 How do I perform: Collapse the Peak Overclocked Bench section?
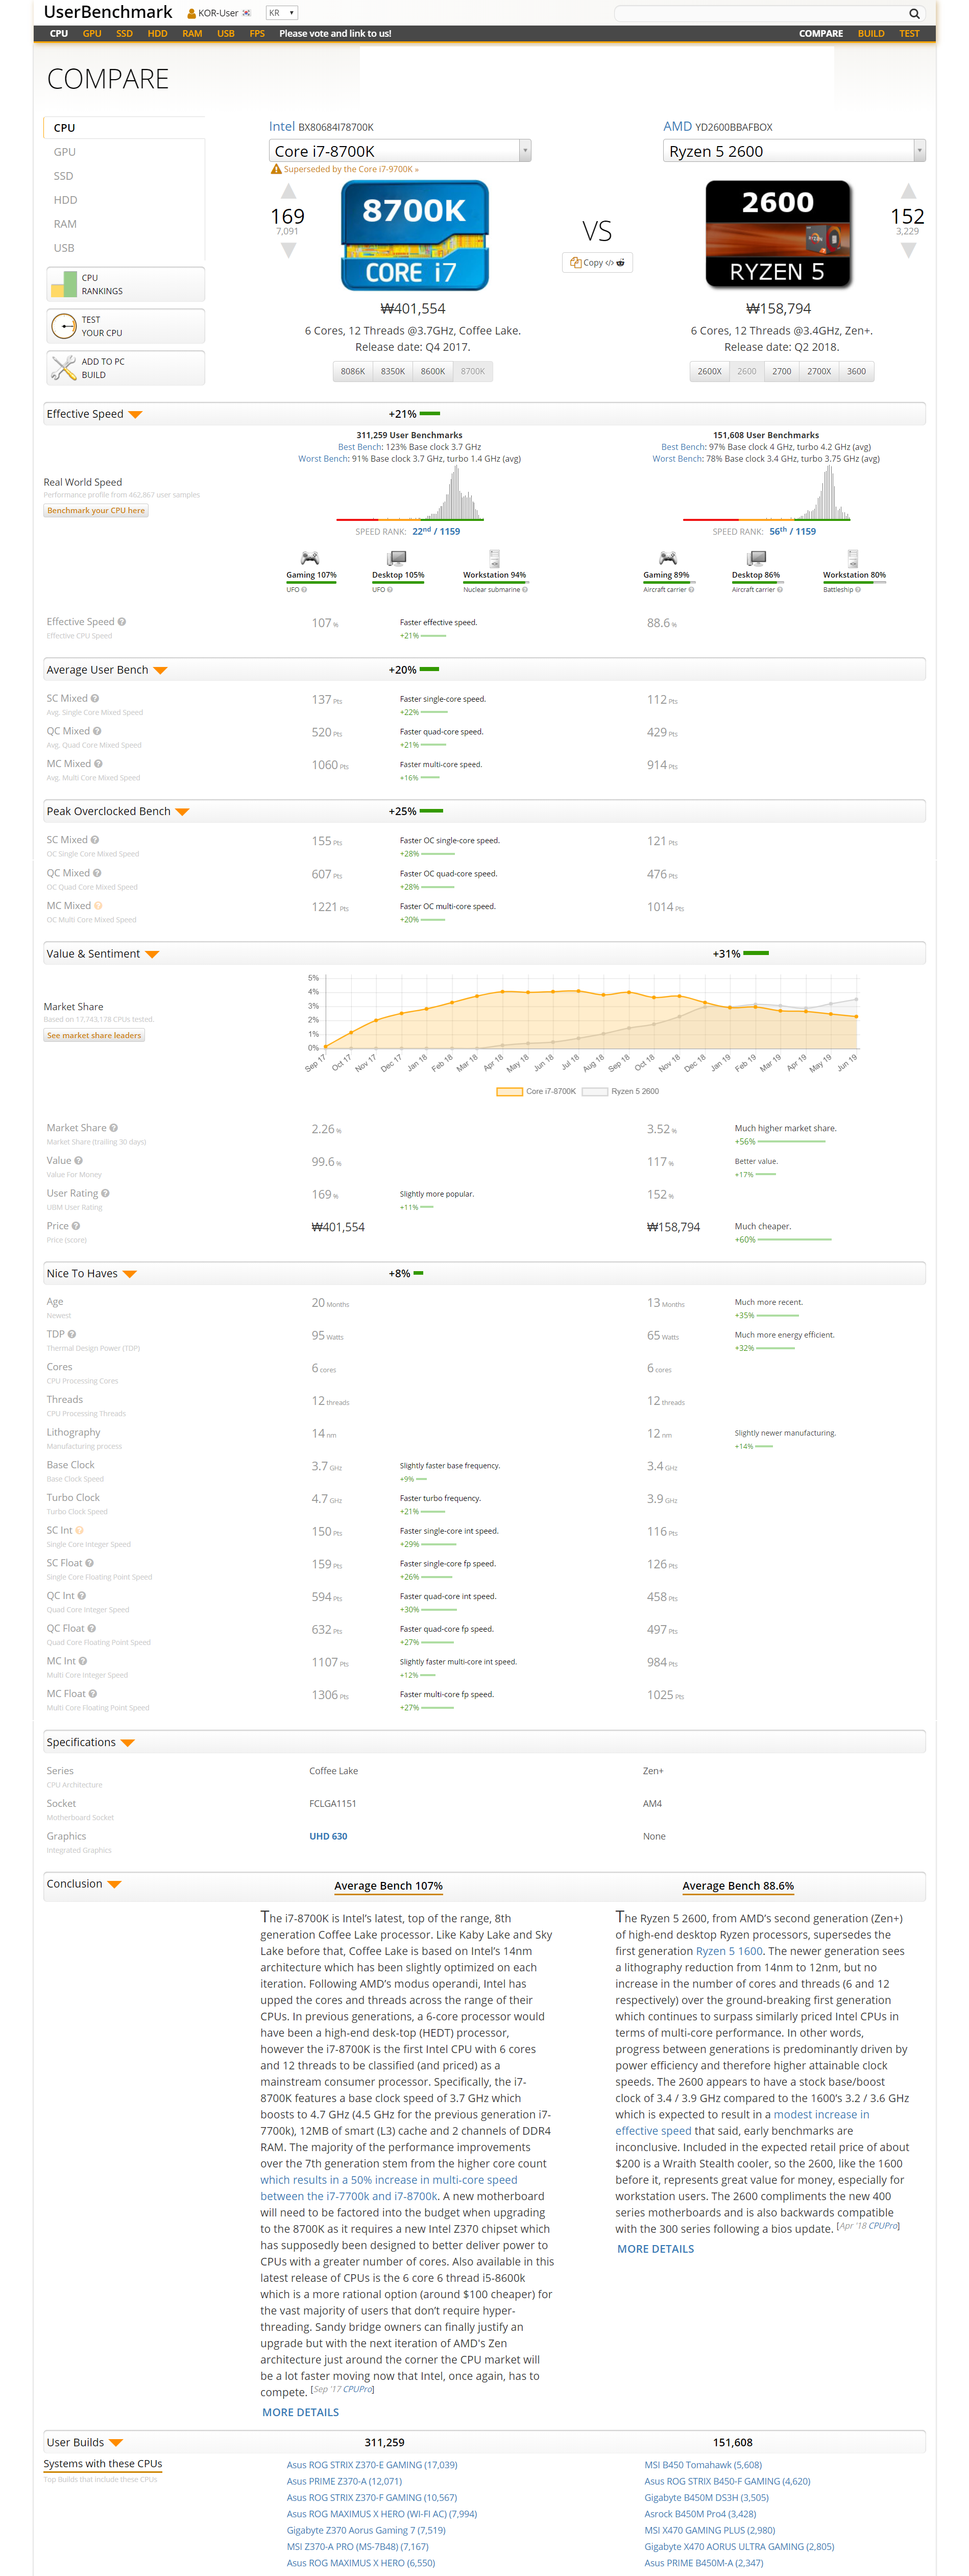pyautogui.click(x=182, y=812)
